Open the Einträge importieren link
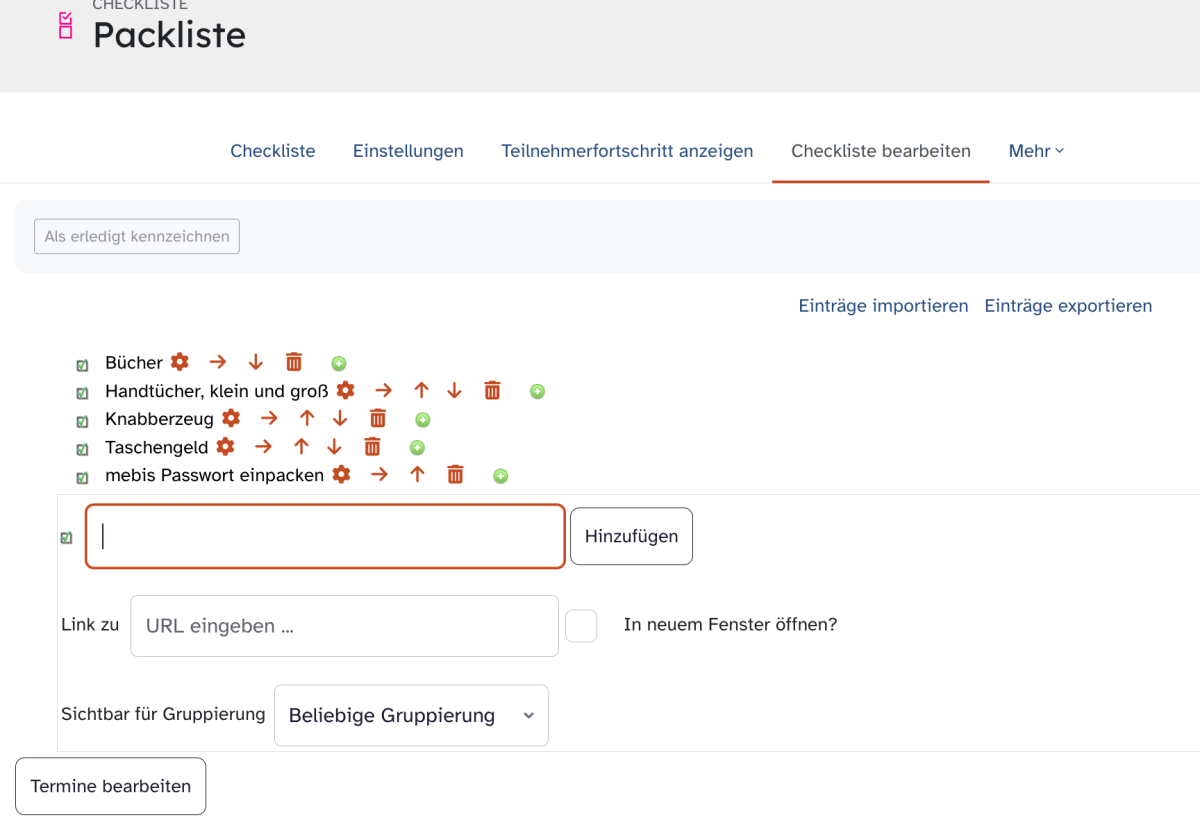The width and height of the screenshot is (1200, 829). [883, 306]
